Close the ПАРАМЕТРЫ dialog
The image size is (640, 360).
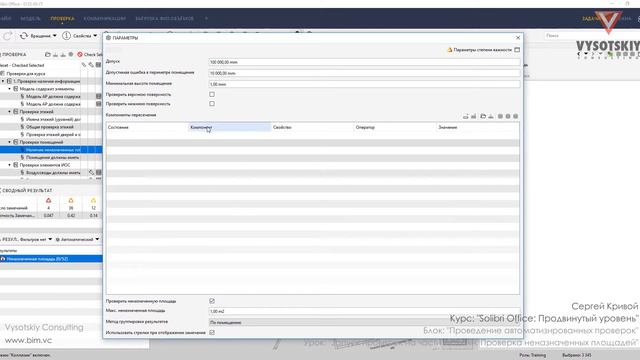coord(518,38)
